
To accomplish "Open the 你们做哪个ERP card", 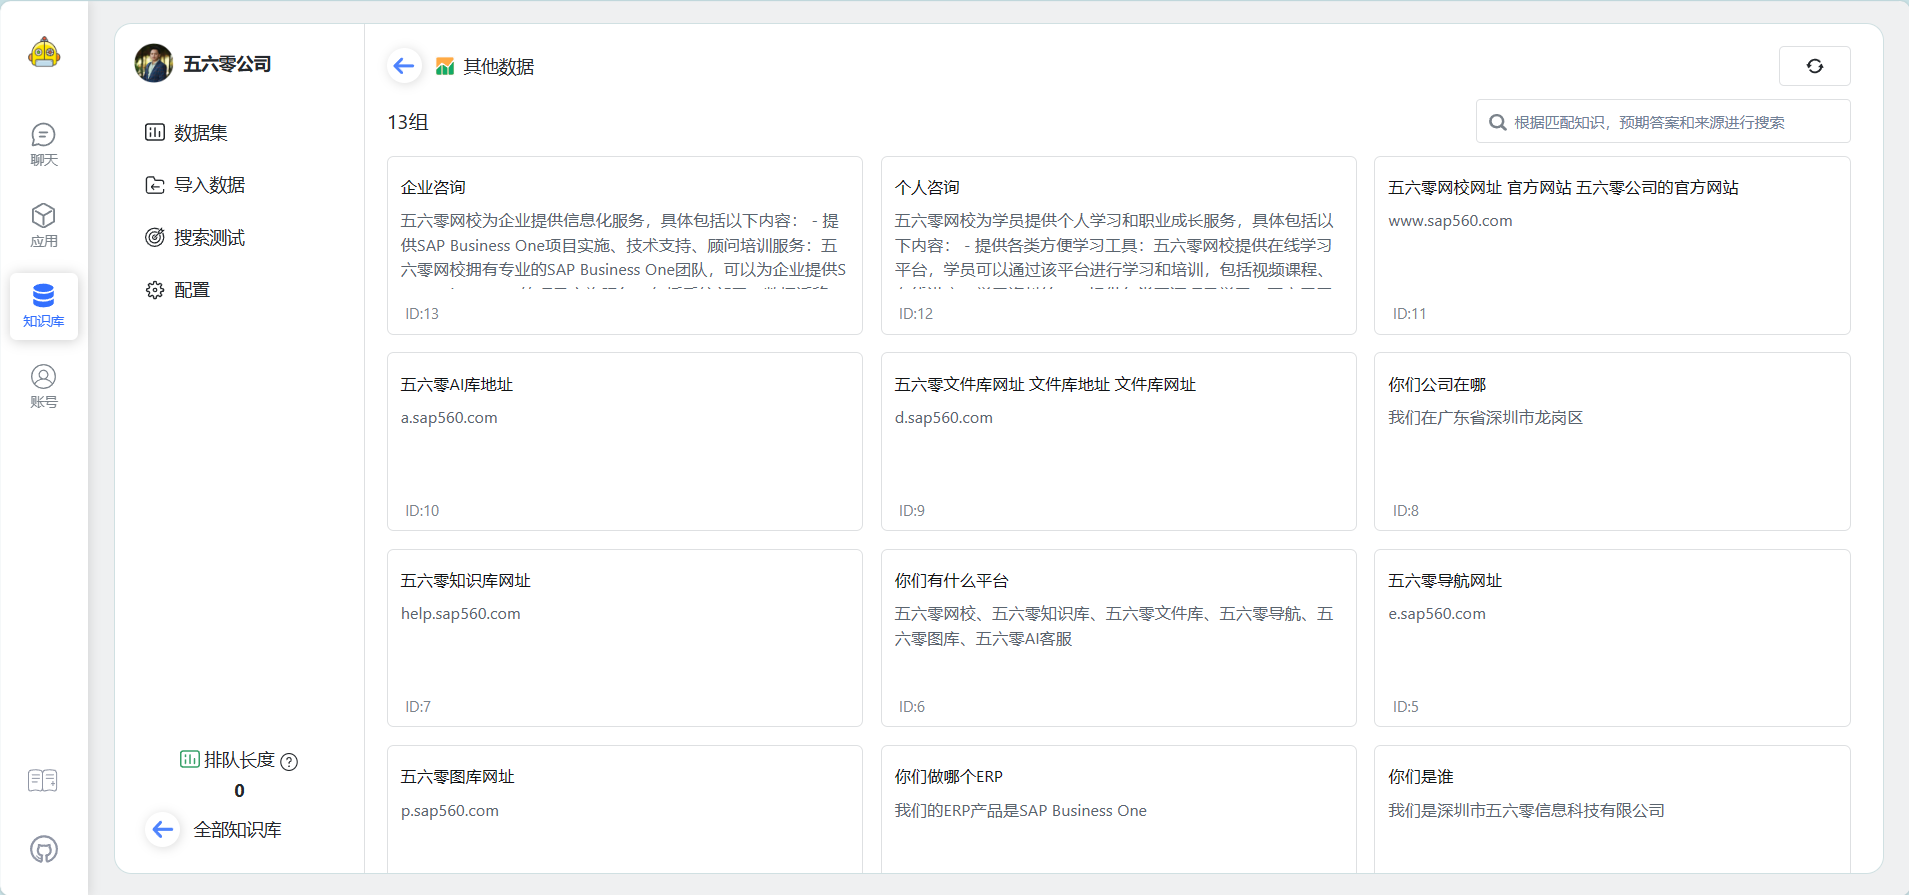I will click(1118, 809).
